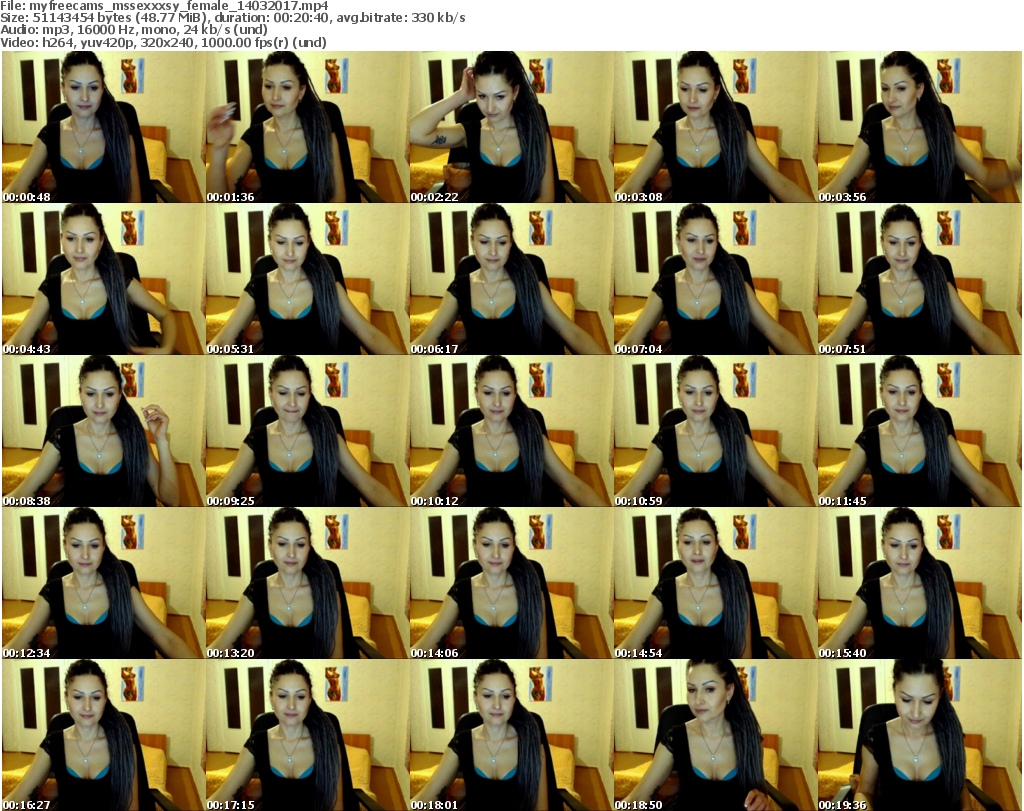1024x811 pixels.
Task: Click the thumbnail at 00:19:36
Action: pos(919,735)
